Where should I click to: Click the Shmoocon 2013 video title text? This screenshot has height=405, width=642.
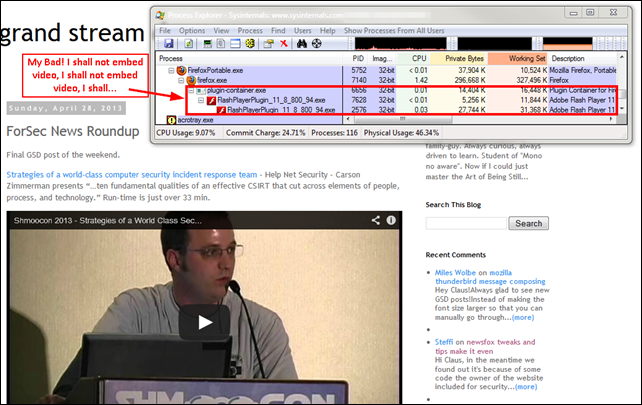[x=108, y=220]
